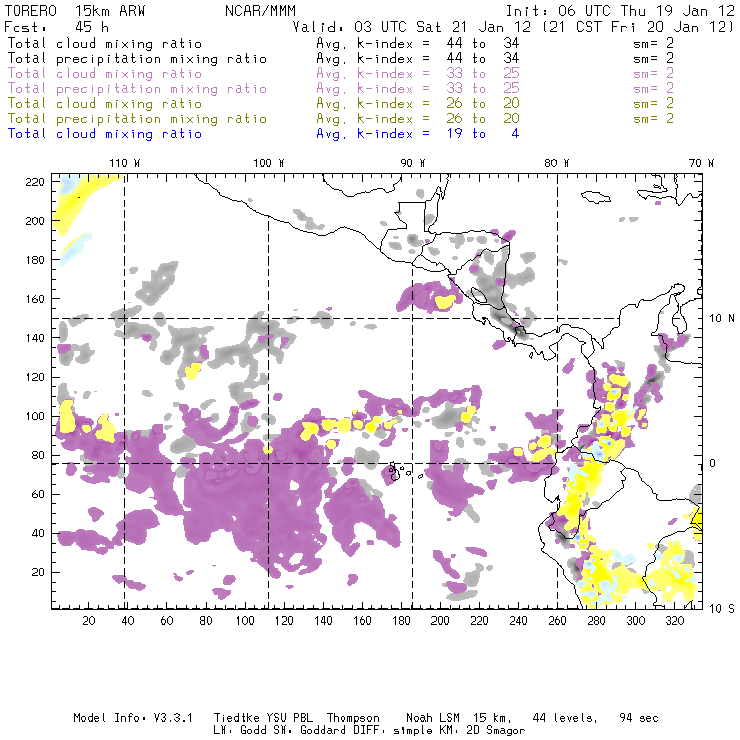
Task: Select the "Tiedtke" scheme name in the footer
Action: 237,718
